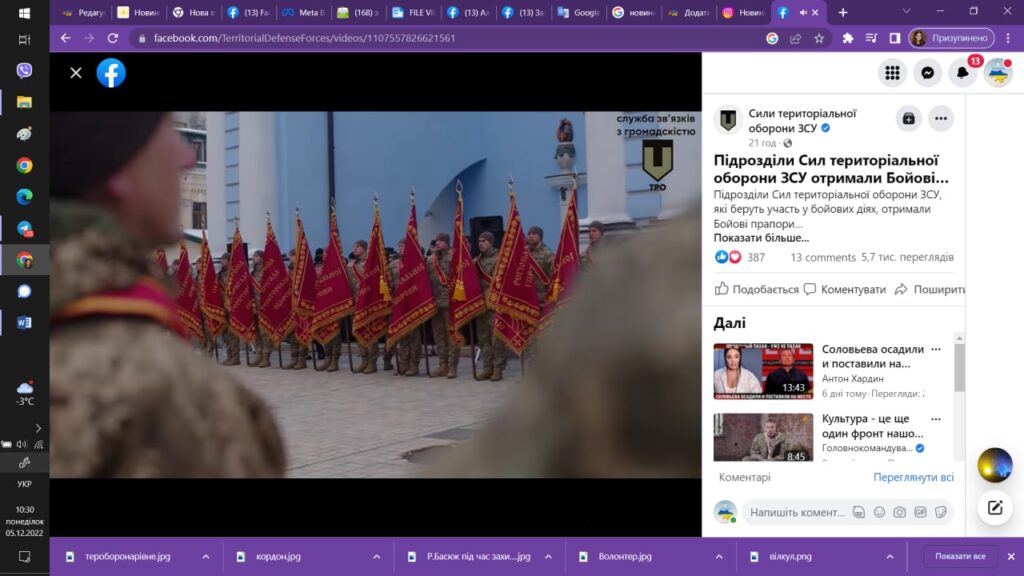Screen dimensions: 1024x576
Task: Type in the Напишіть коментар field
Action: click(x=797, y=512)
